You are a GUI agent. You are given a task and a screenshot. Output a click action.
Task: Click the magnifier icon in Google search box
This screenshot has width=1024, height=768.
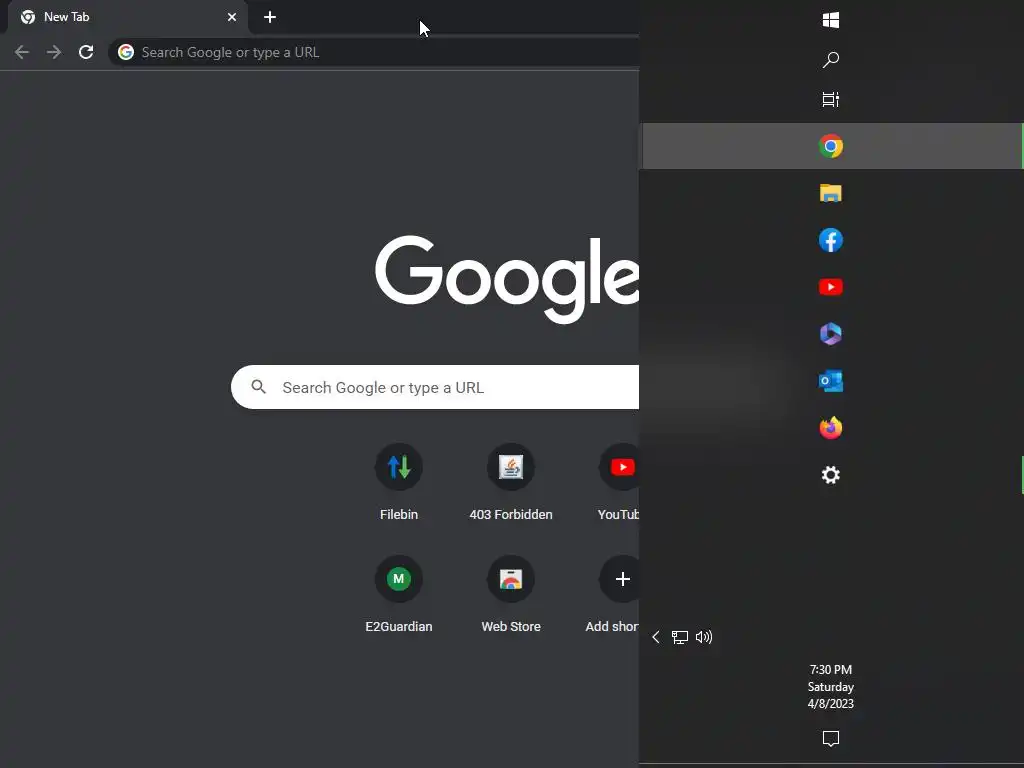coord(259,387)
